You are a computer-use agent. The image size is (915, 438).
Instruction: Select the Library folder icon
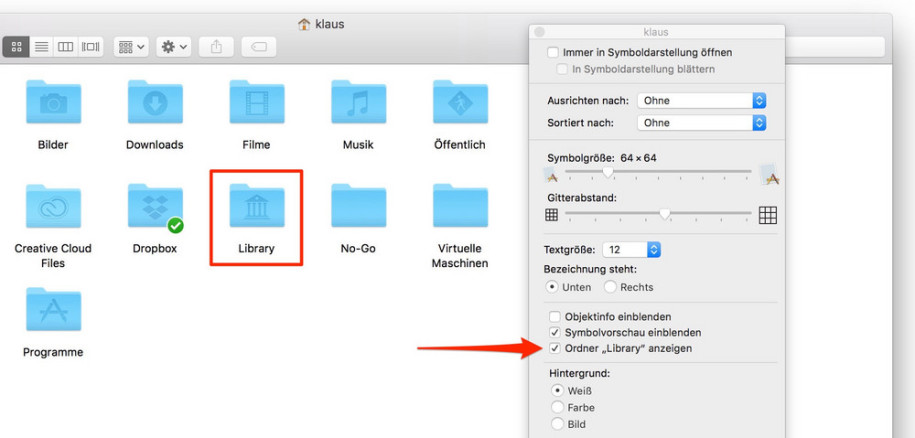257,206
